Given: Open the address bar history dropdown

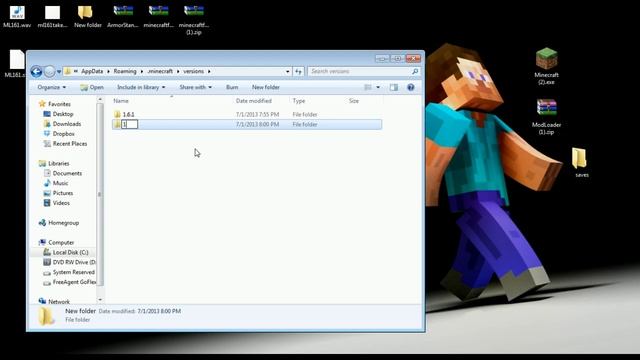Looking at the screenshot, I should pyautogui.click(x=288, y=71).
